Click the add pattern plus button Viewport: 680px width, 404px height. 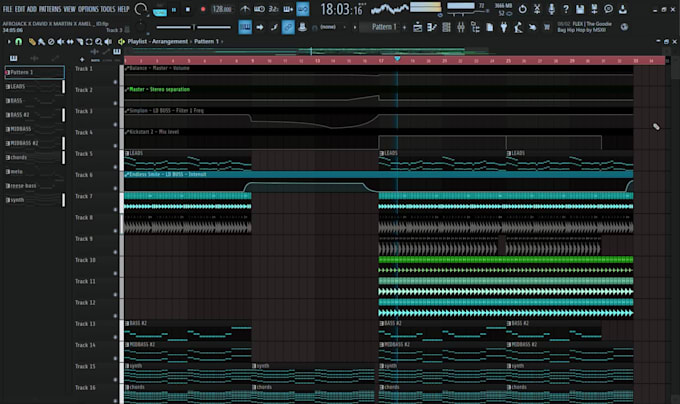coord(405,27)
